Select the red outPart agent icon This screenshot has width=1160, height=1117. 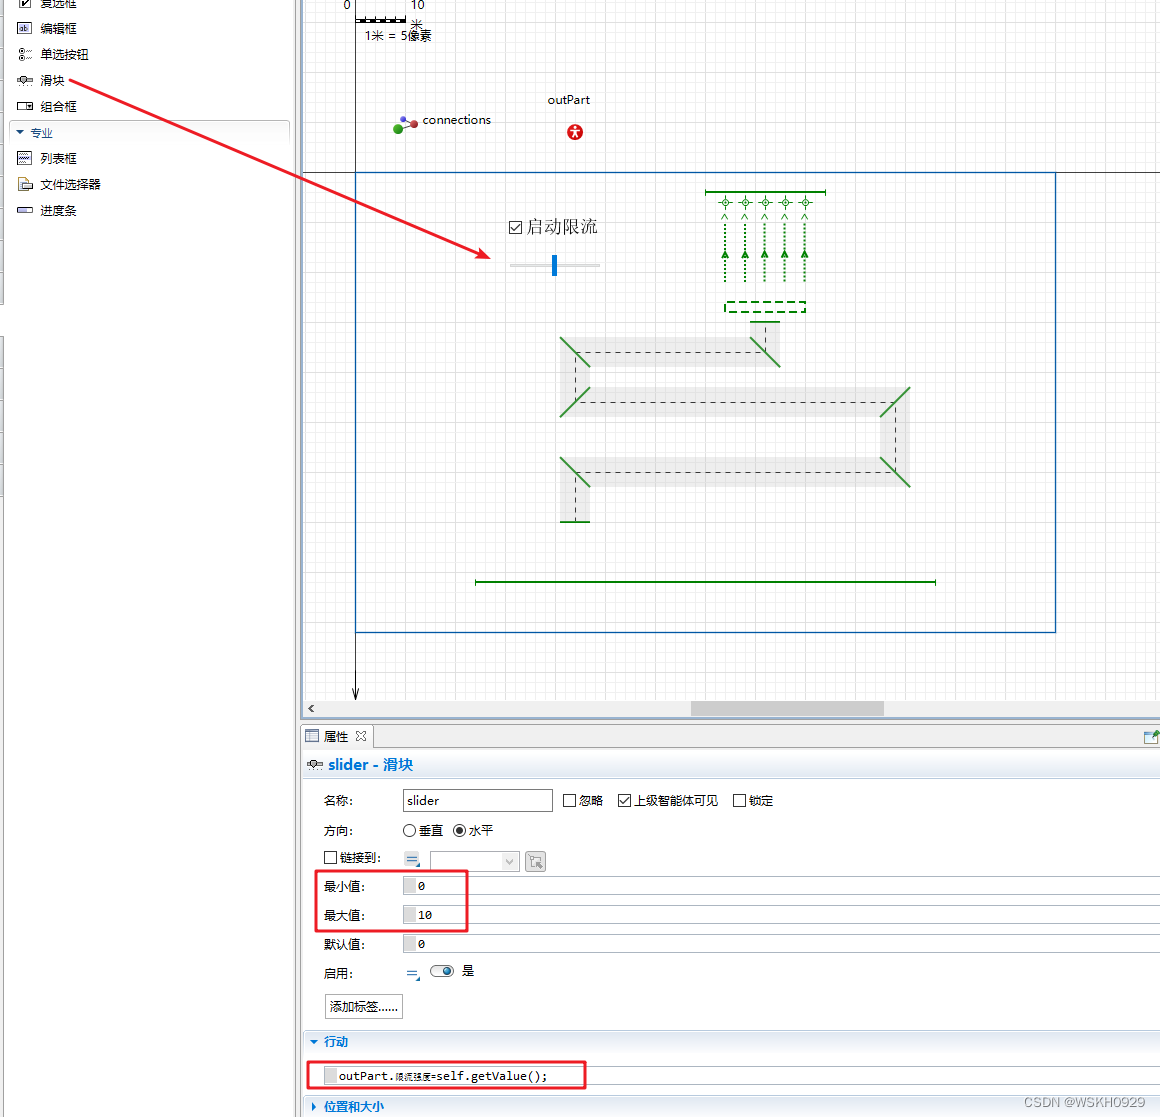coord(575,132)
